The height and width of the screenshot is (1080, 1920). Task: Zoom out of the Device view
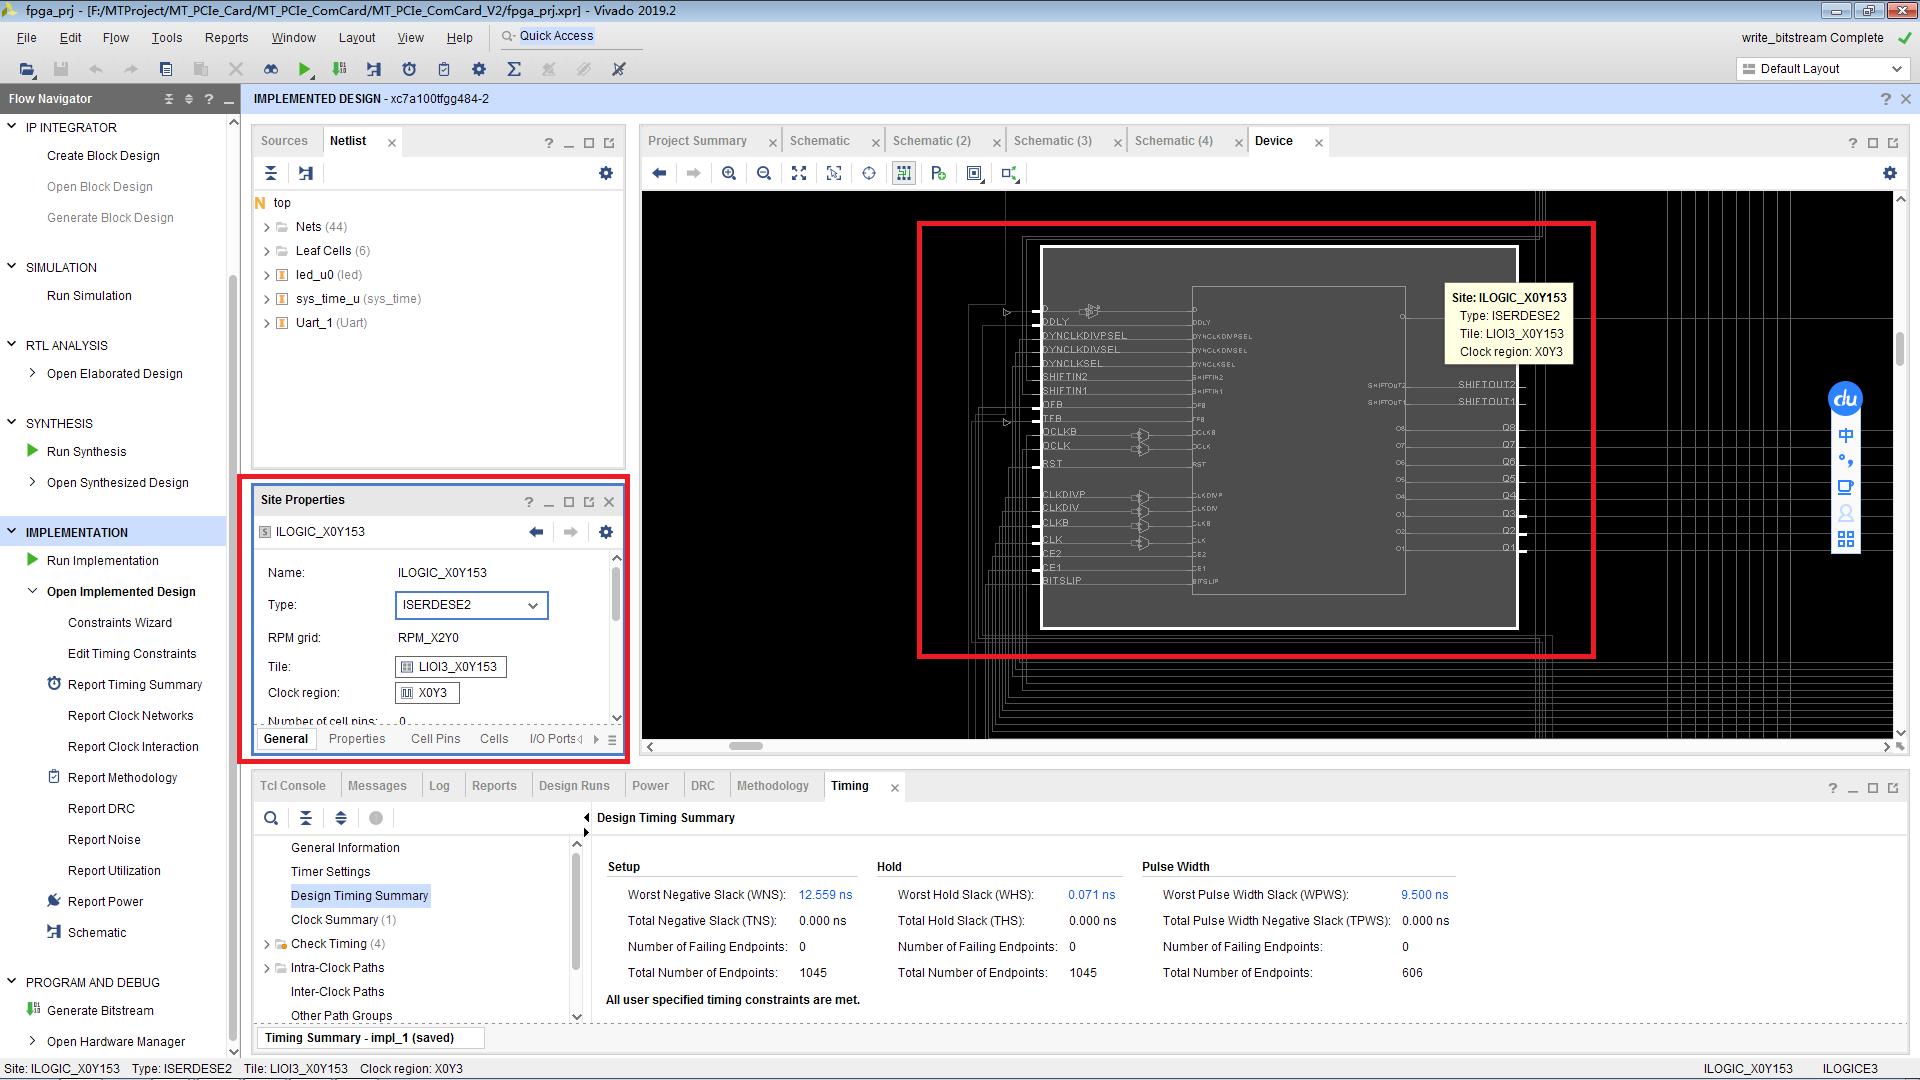[764, 173]
